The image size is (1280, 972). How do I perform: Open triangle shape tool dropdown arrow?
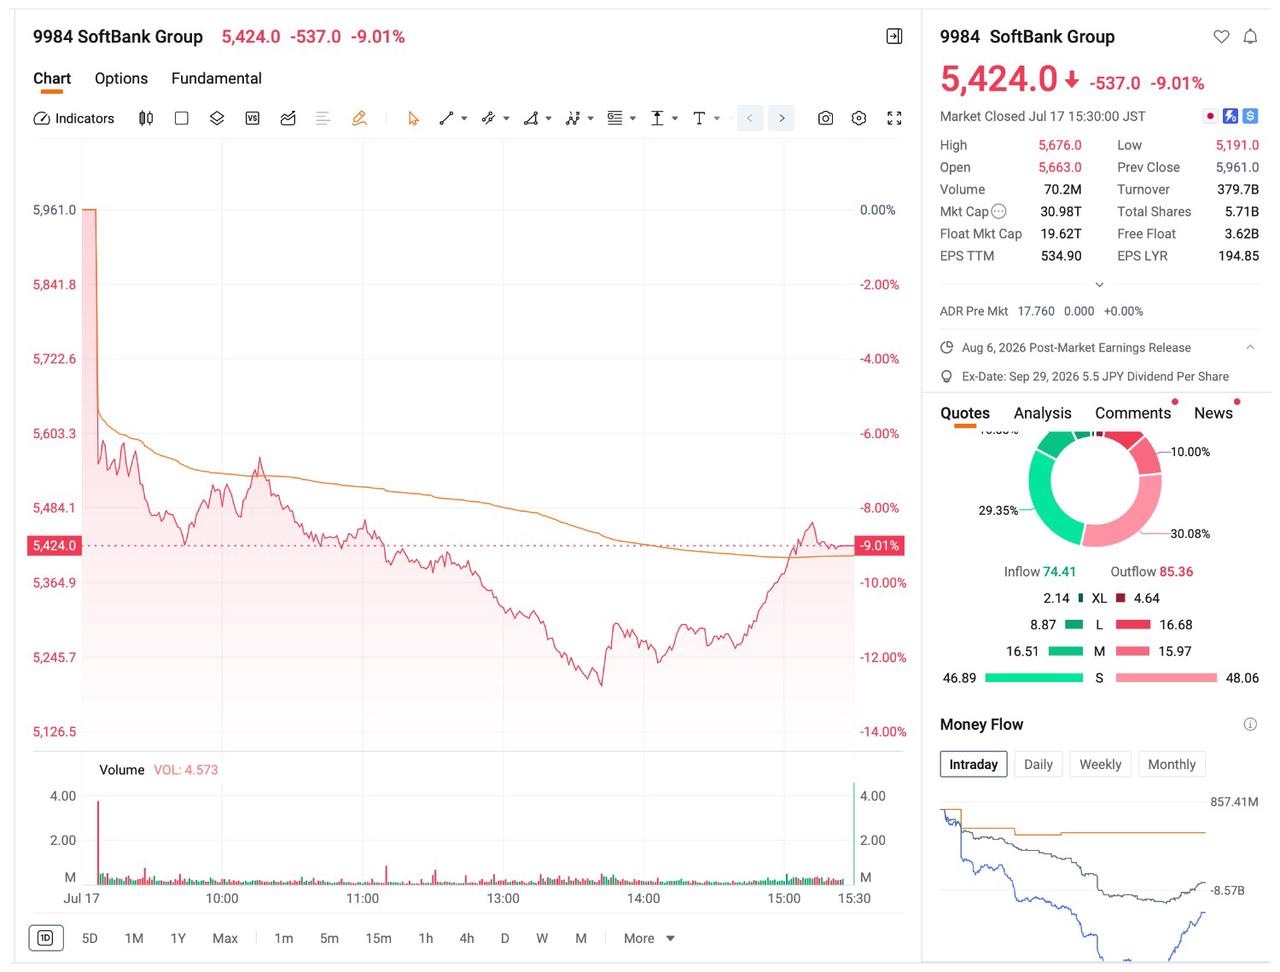[x=548, y=119]
